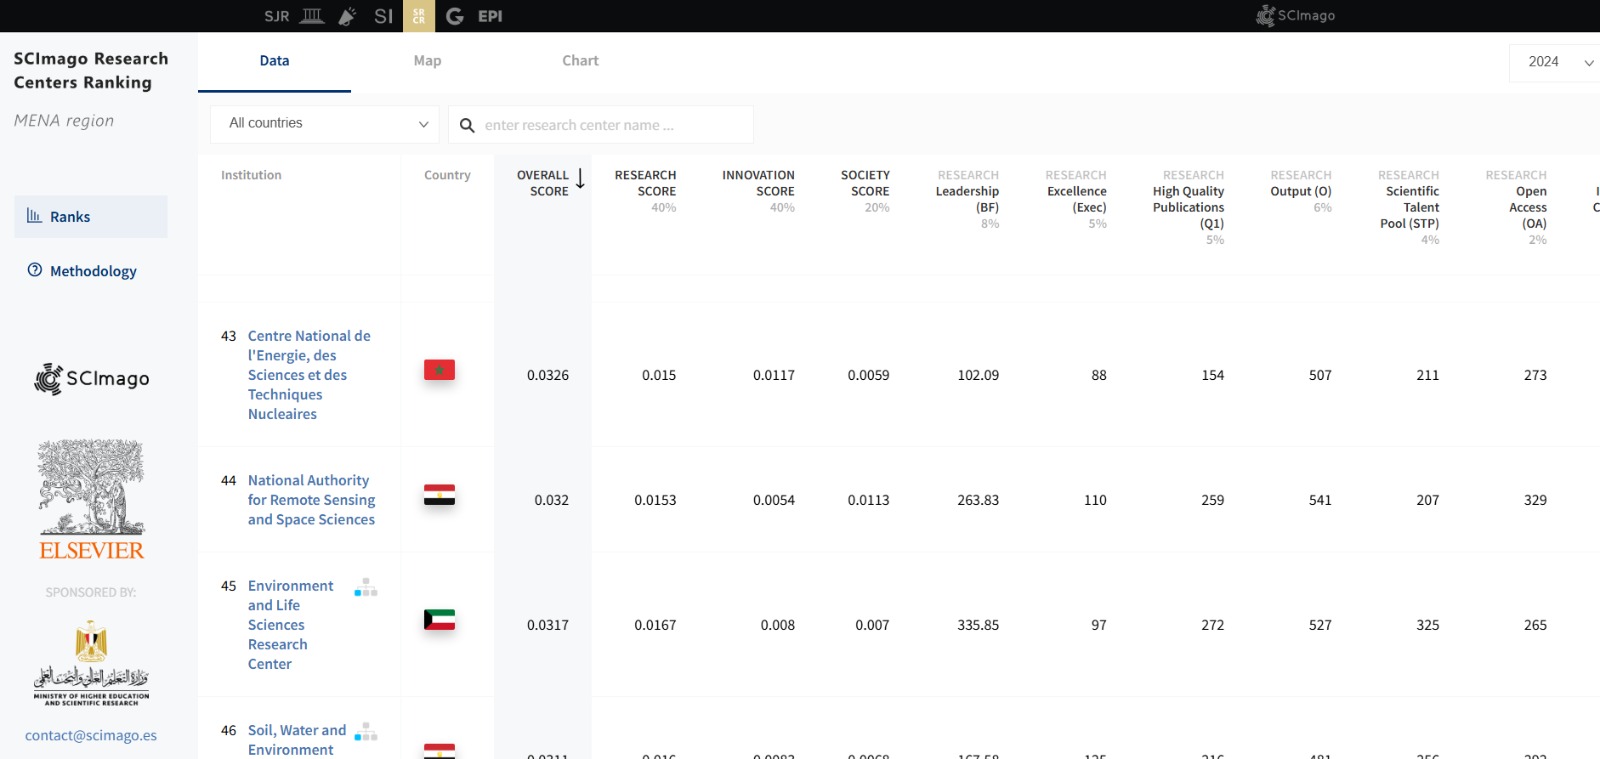1600x759 pixels.
Task: Open the G logo icon in top bar
Action: point(455,16)
